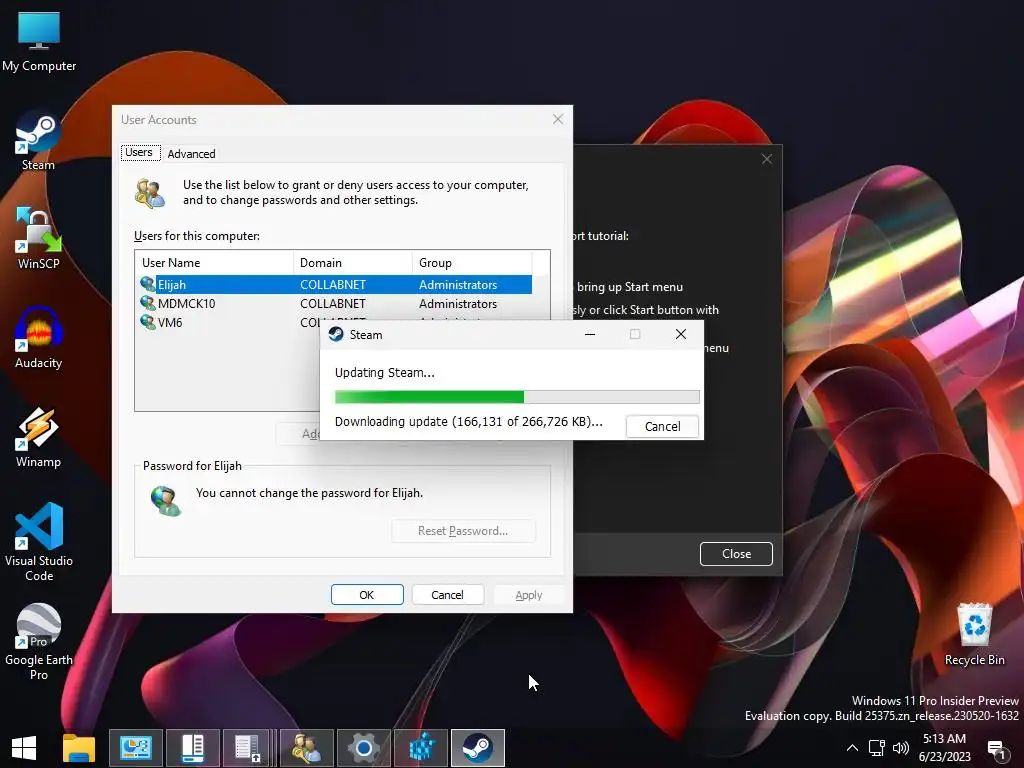Close the Steam updater window

point(680,334)
